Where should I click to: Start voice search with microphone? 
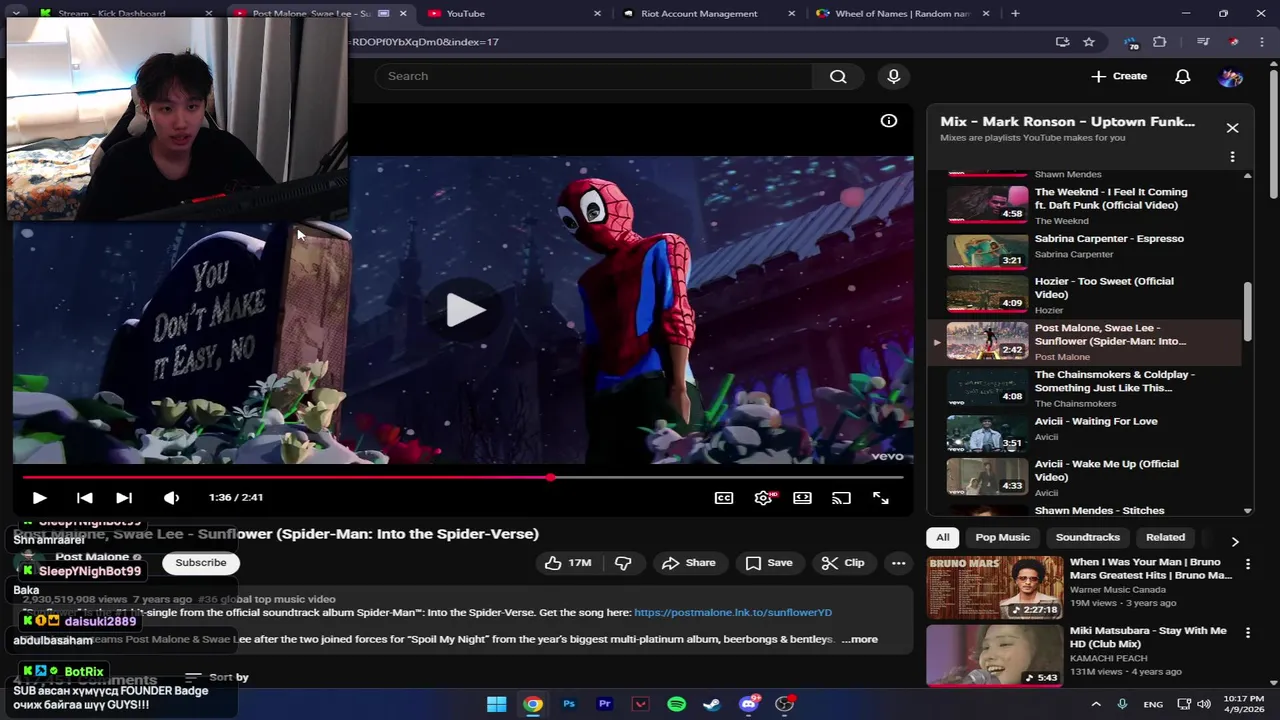[x=894, y=76]
